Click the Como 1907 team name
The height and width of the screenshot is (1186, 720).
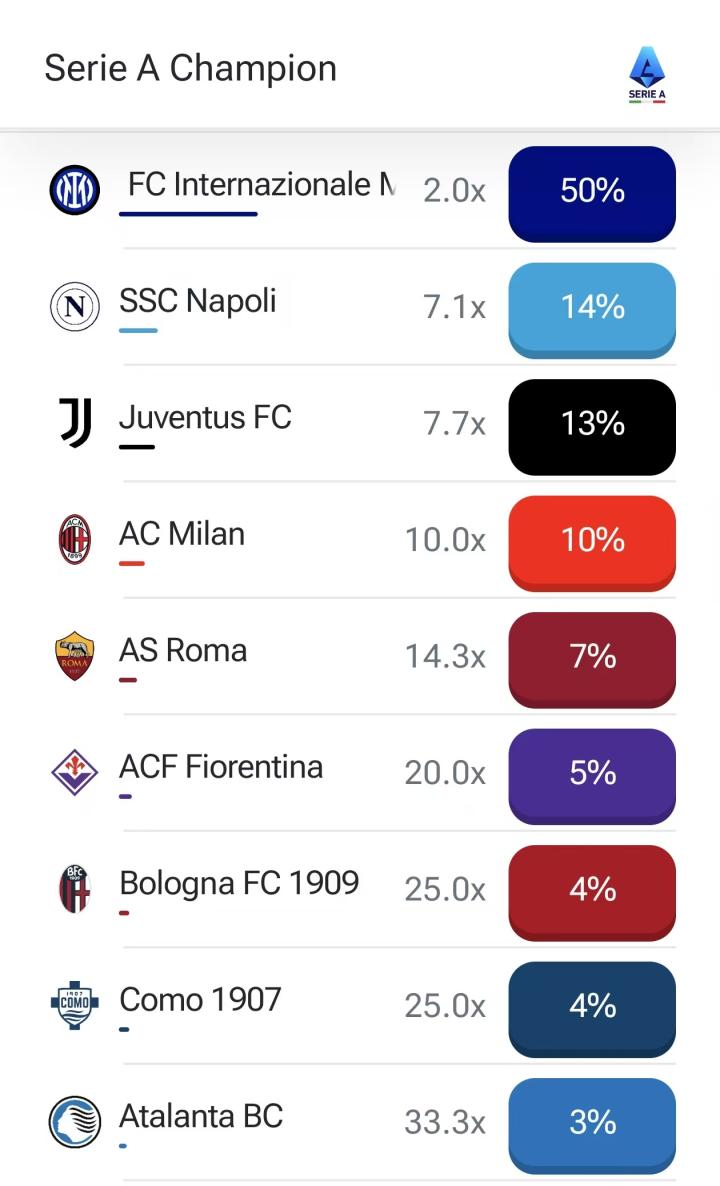200,999
